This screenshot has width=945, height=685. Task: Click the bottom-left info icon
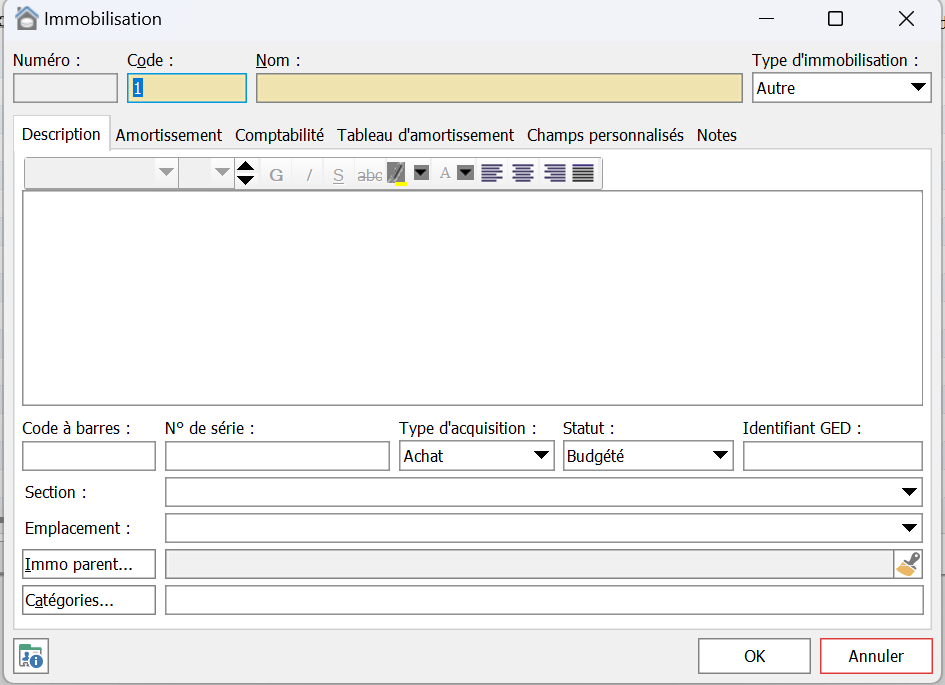[31, 656]
